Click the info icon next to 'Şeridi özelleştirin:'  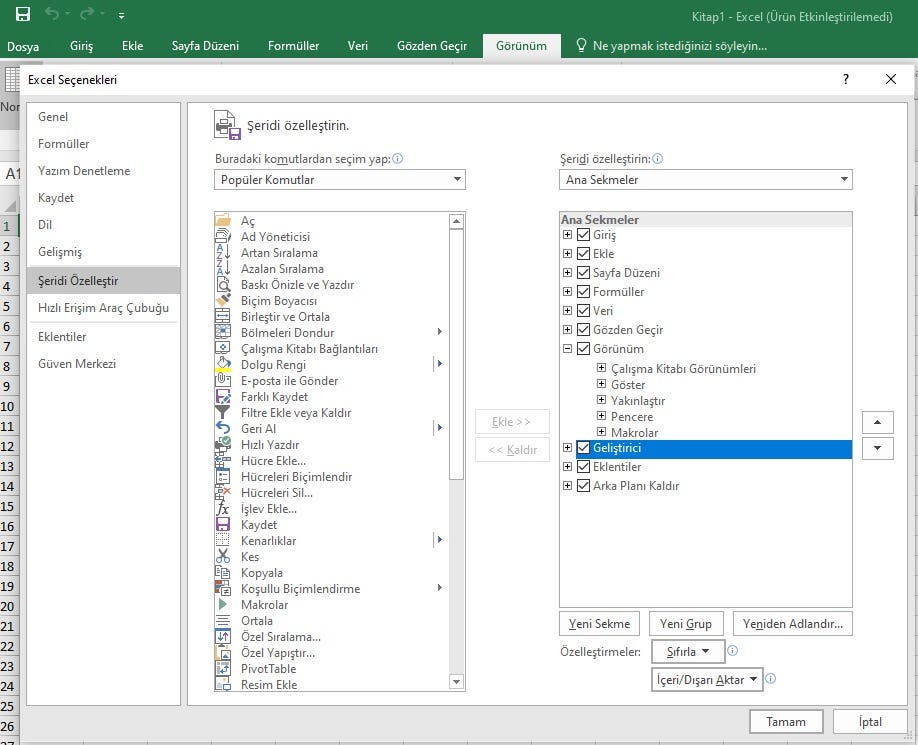(657, 159)
